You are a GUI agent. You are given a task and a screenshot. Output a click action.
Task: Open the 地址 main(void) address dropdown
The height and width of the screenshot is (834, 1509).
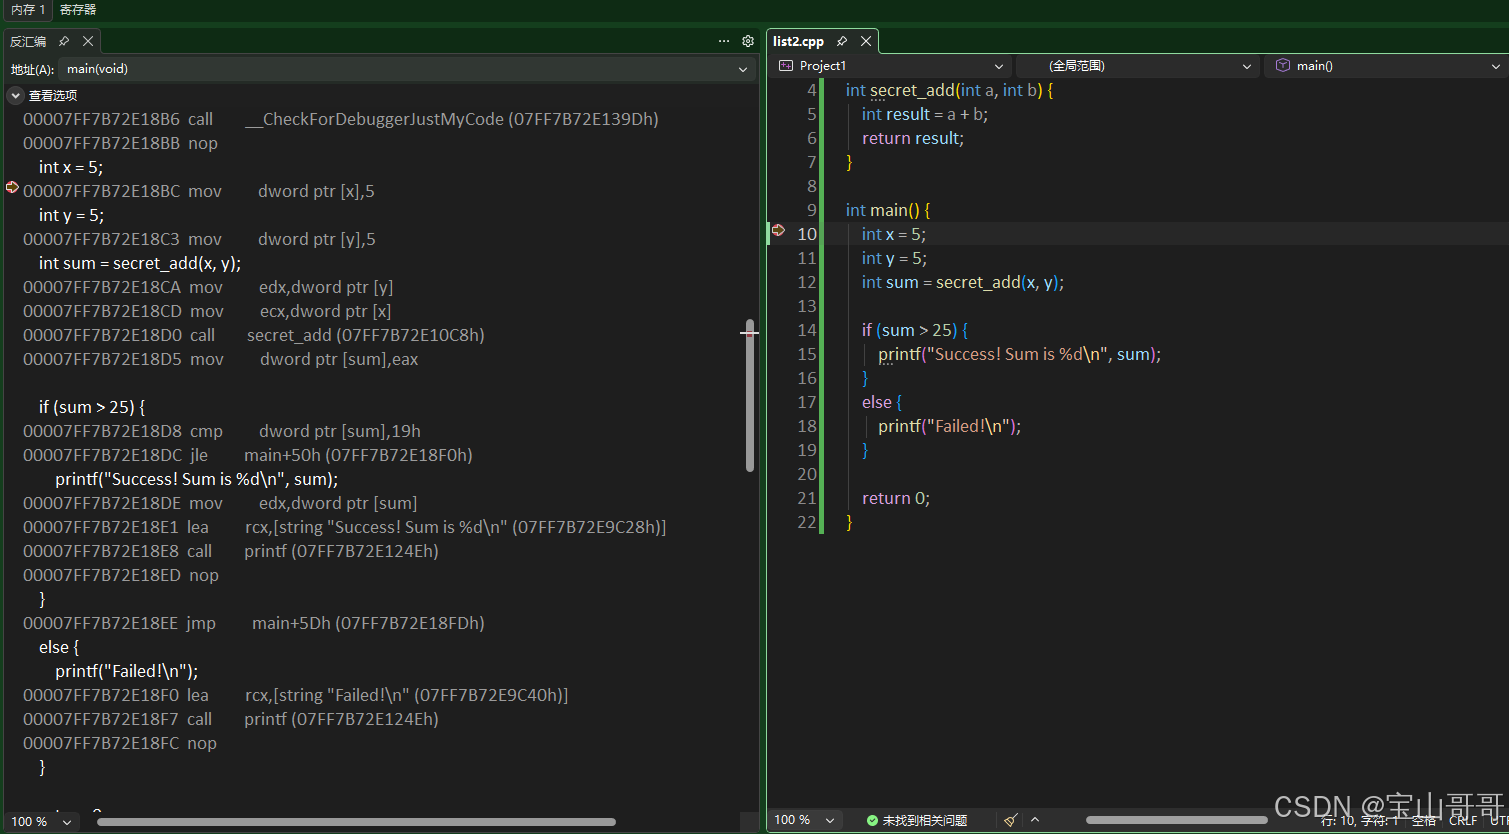(743, 69)
